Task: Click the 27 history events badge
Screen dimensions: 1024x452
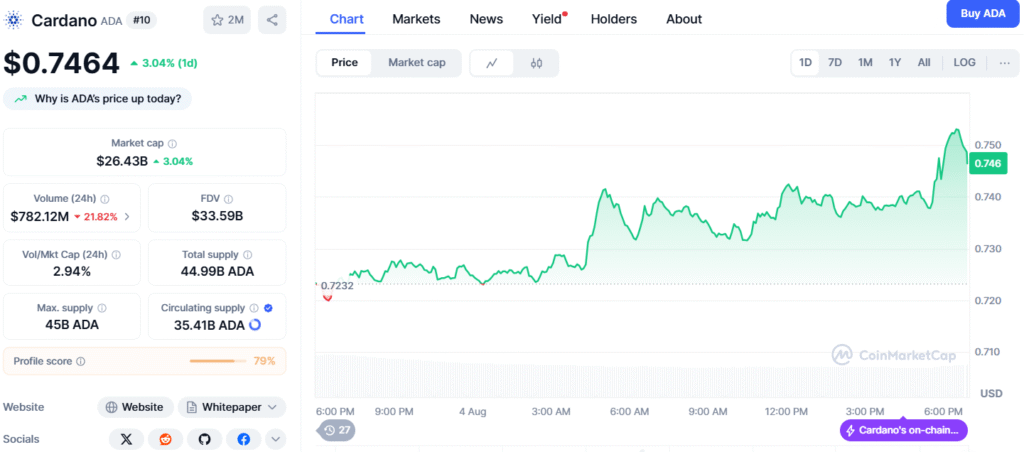Action: point(337,430)
